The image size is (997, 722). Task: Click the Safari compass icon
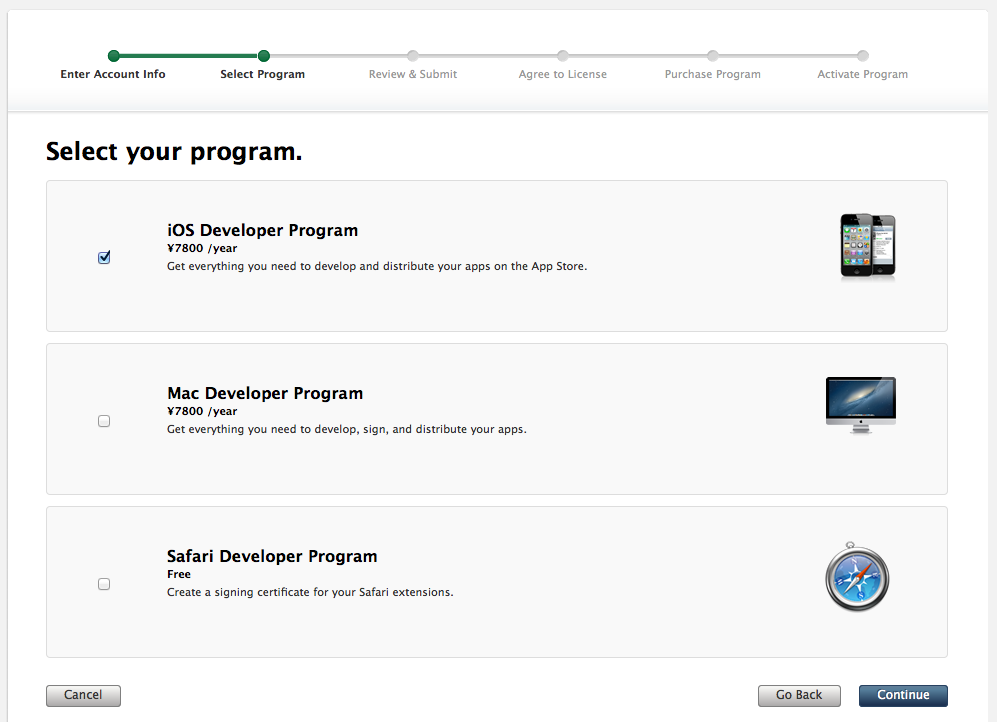[x=857, y=577]
